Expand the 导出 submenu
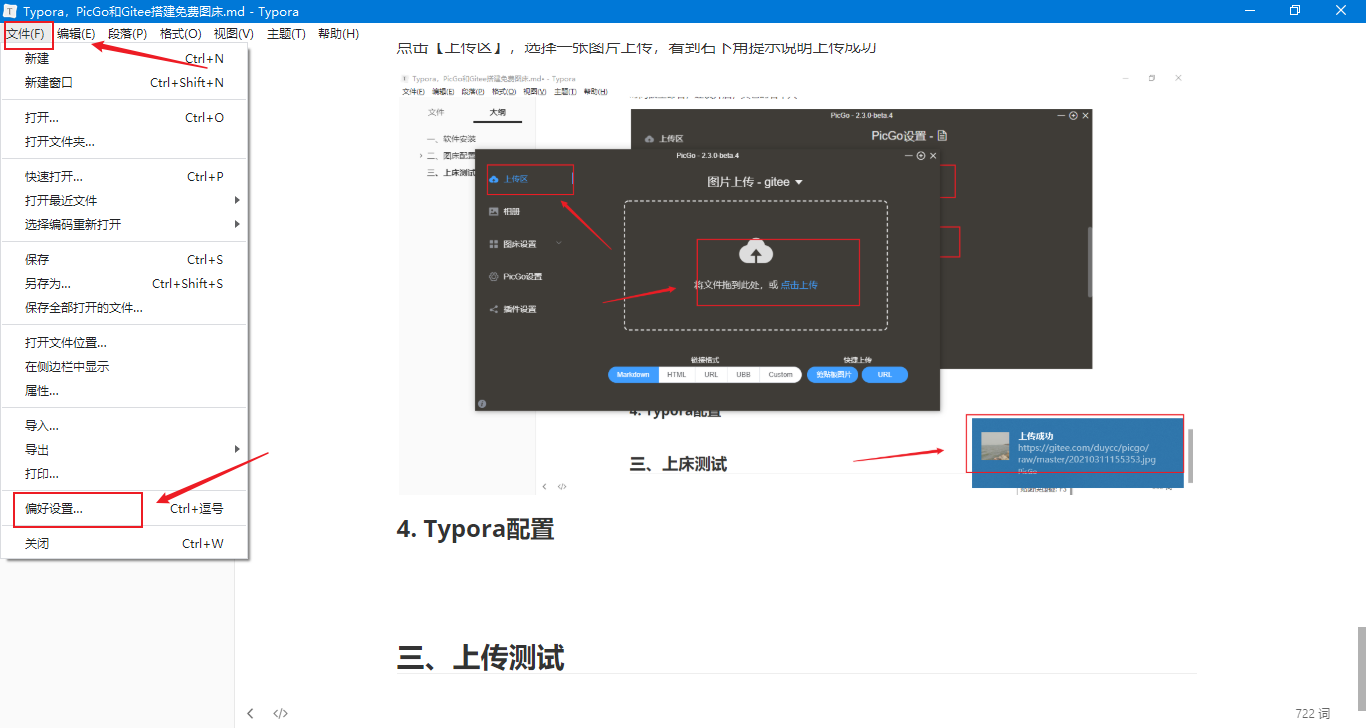Image resolution: width=1366 pixels, height=728 pixels. coord(124,449)
